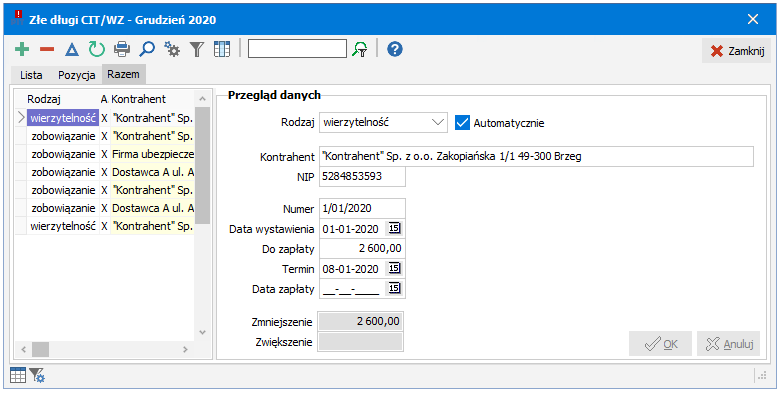Open Data zapłaty calendar picker
780x393 pixels.
[394, 288]
